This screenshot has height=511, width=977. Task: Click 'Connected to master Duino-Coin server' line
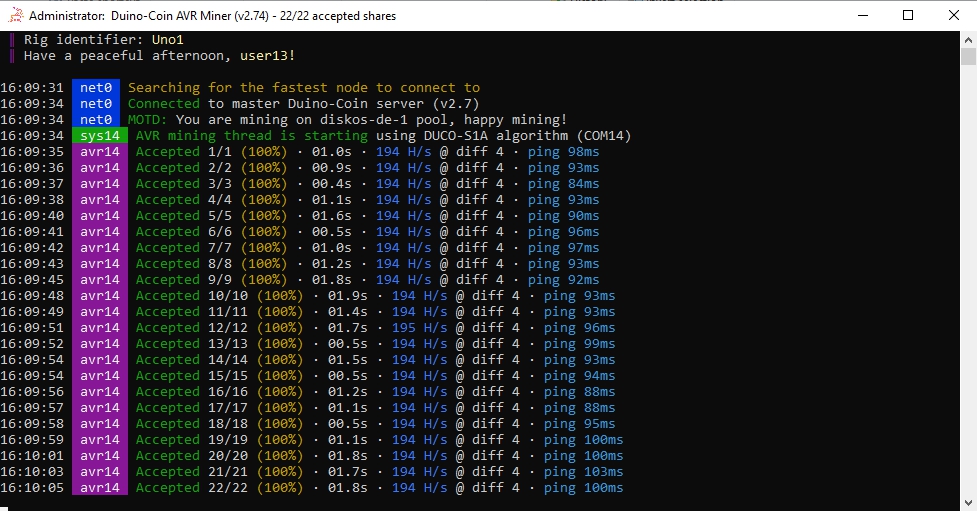point(303,103)
